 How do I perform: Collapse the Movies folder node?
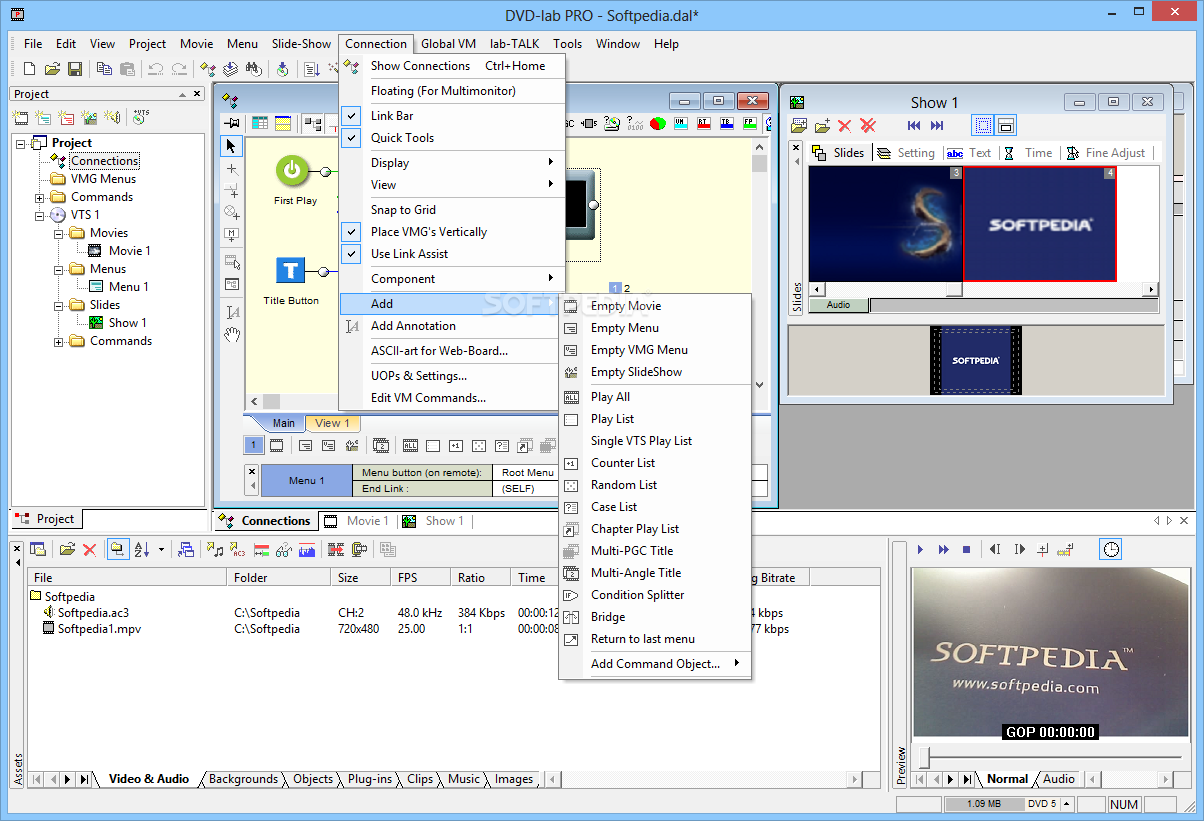click(x=59, y=233)
